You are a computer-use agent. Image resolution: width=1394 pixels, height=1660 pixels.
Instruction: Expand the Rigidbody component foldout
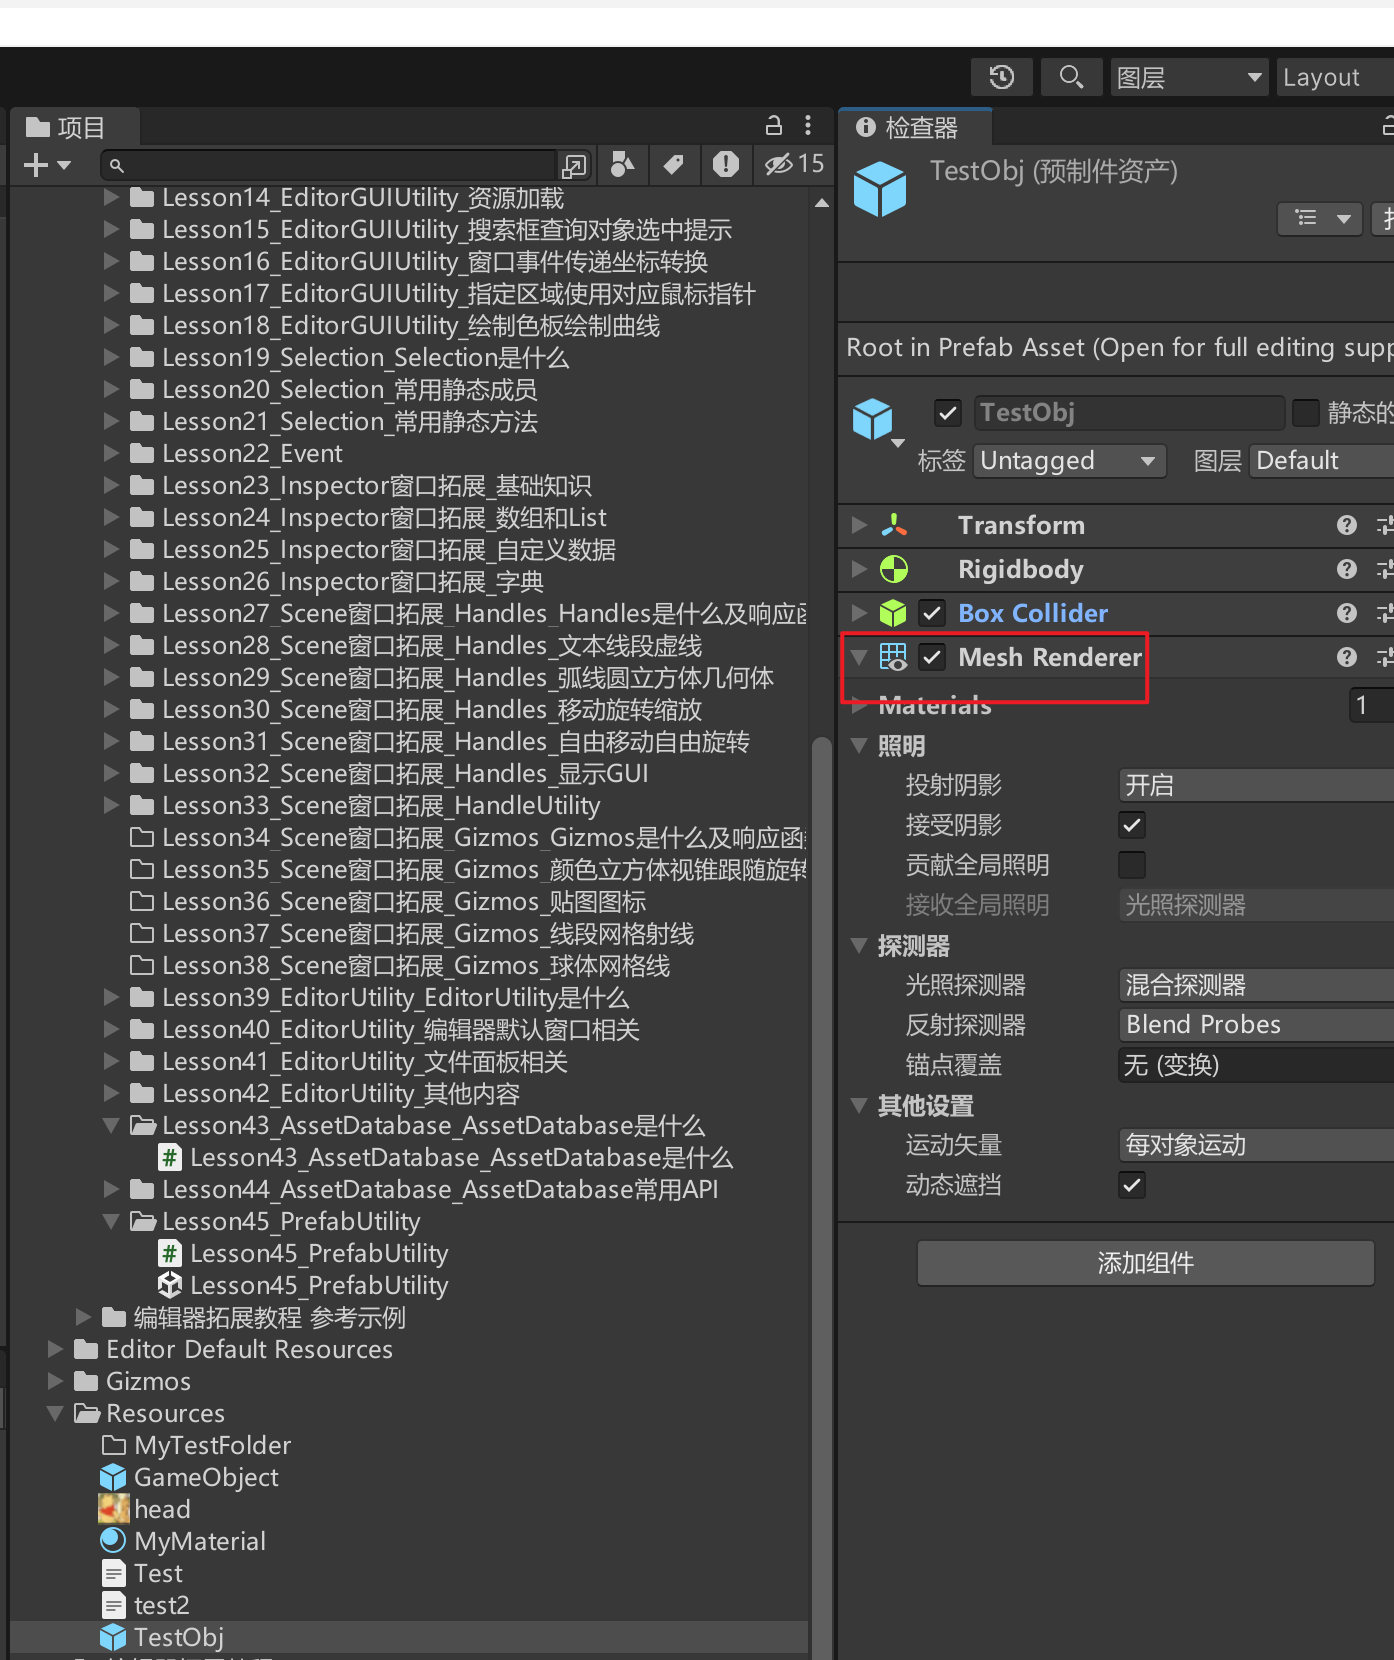tap(859, 569)
